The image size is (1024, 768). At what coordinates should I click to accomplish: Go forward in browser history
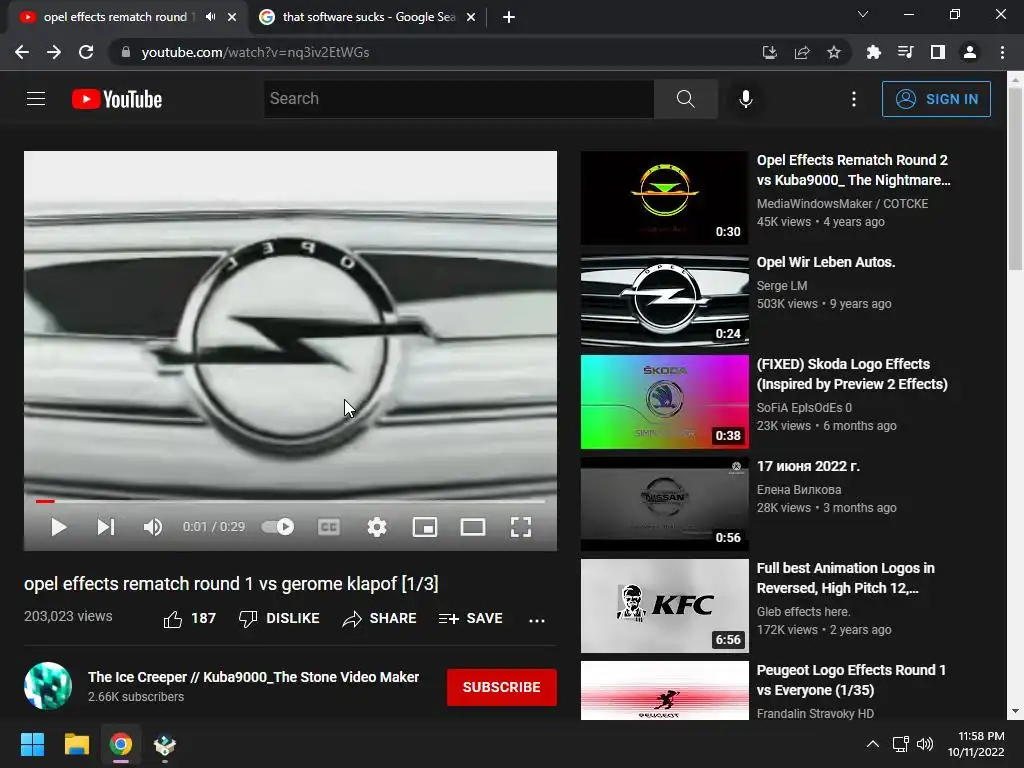point(54,52)
